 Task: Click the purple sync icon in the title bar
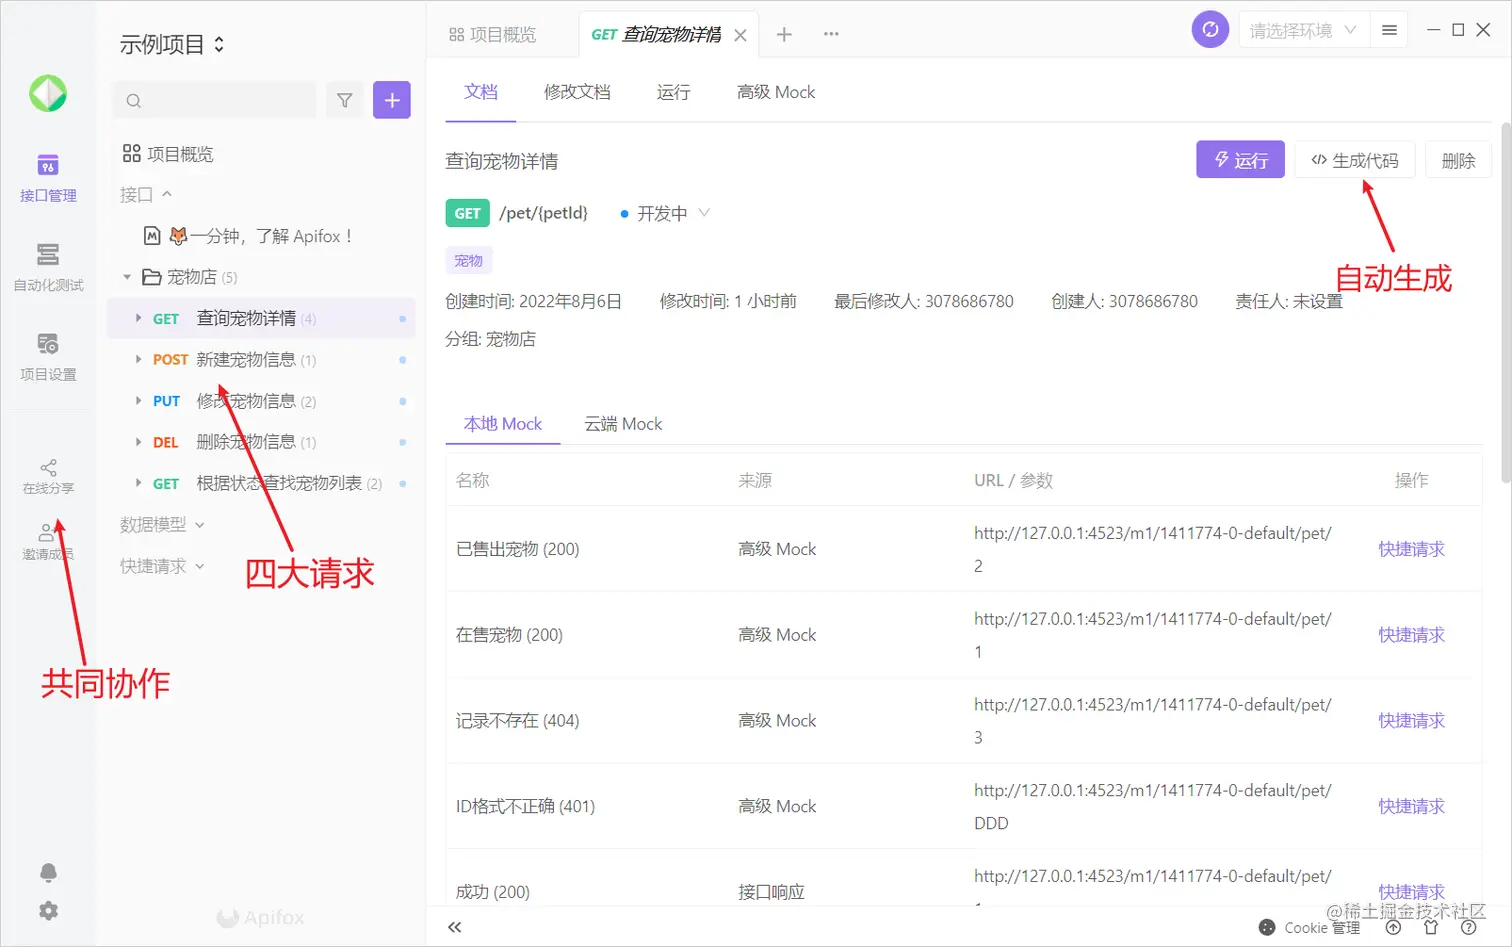click(x=1210, y=29)
